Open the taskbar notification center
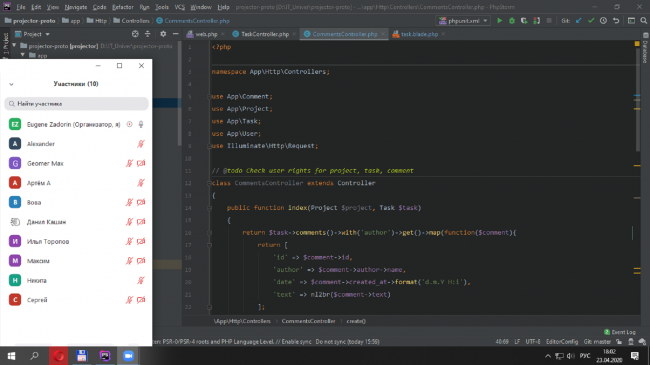The image size is (650, 365). [635, 356]
